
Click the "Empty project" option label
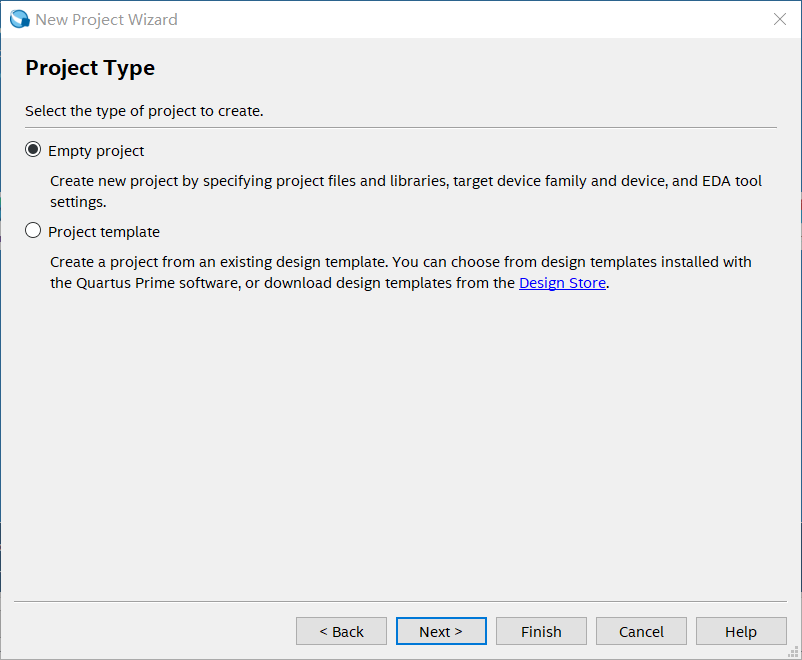point(96,151)
